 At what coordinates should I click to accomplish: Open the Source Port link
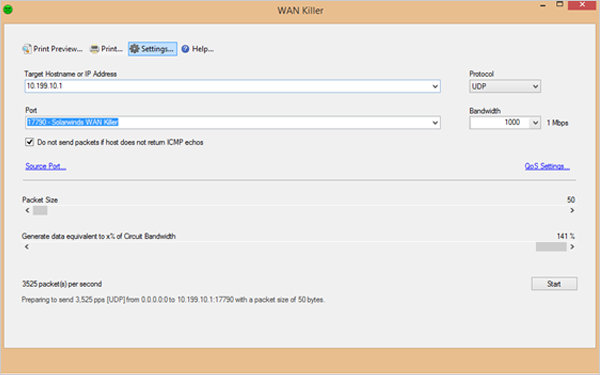pos(46,166)
